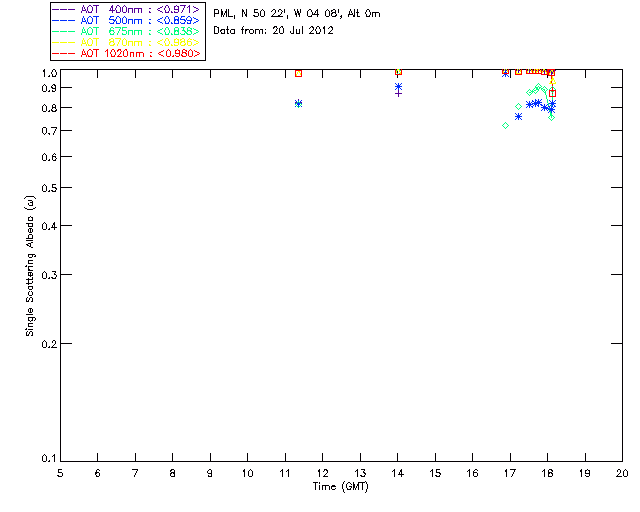This screenshot has height=512, width=640.
Task: Click the 15 hour x-axis label
Action: pos(435,474)
